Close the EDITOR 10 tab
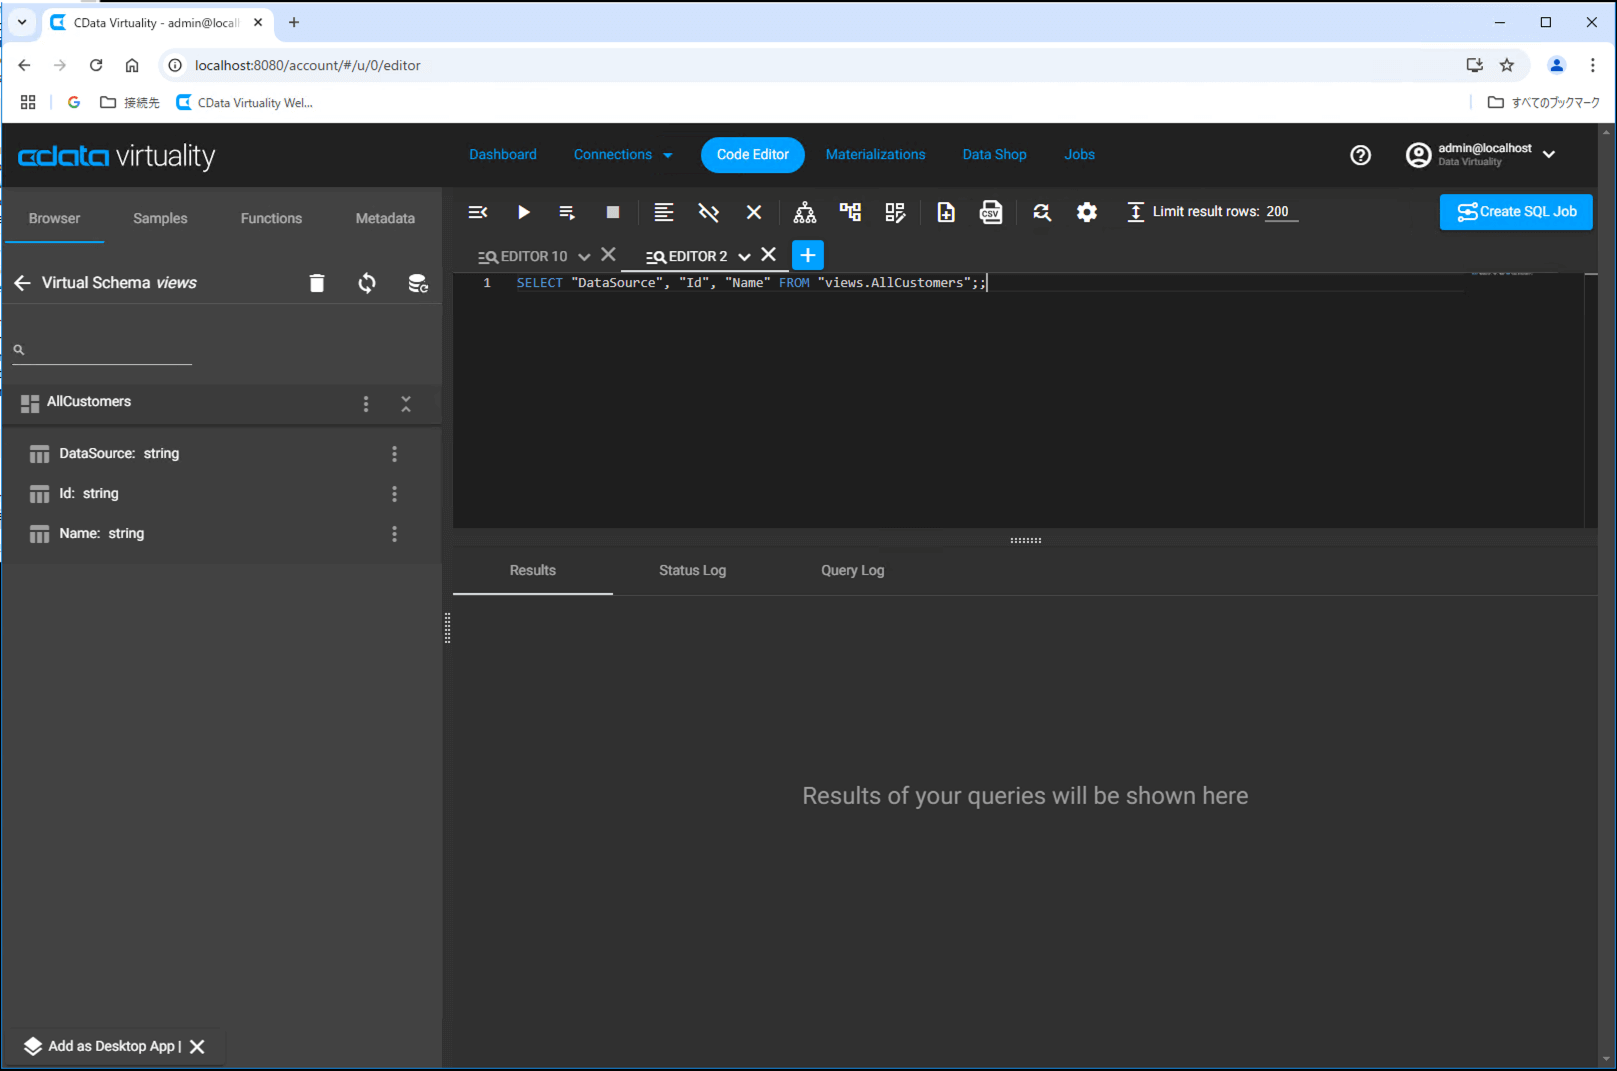 (608, 255)
